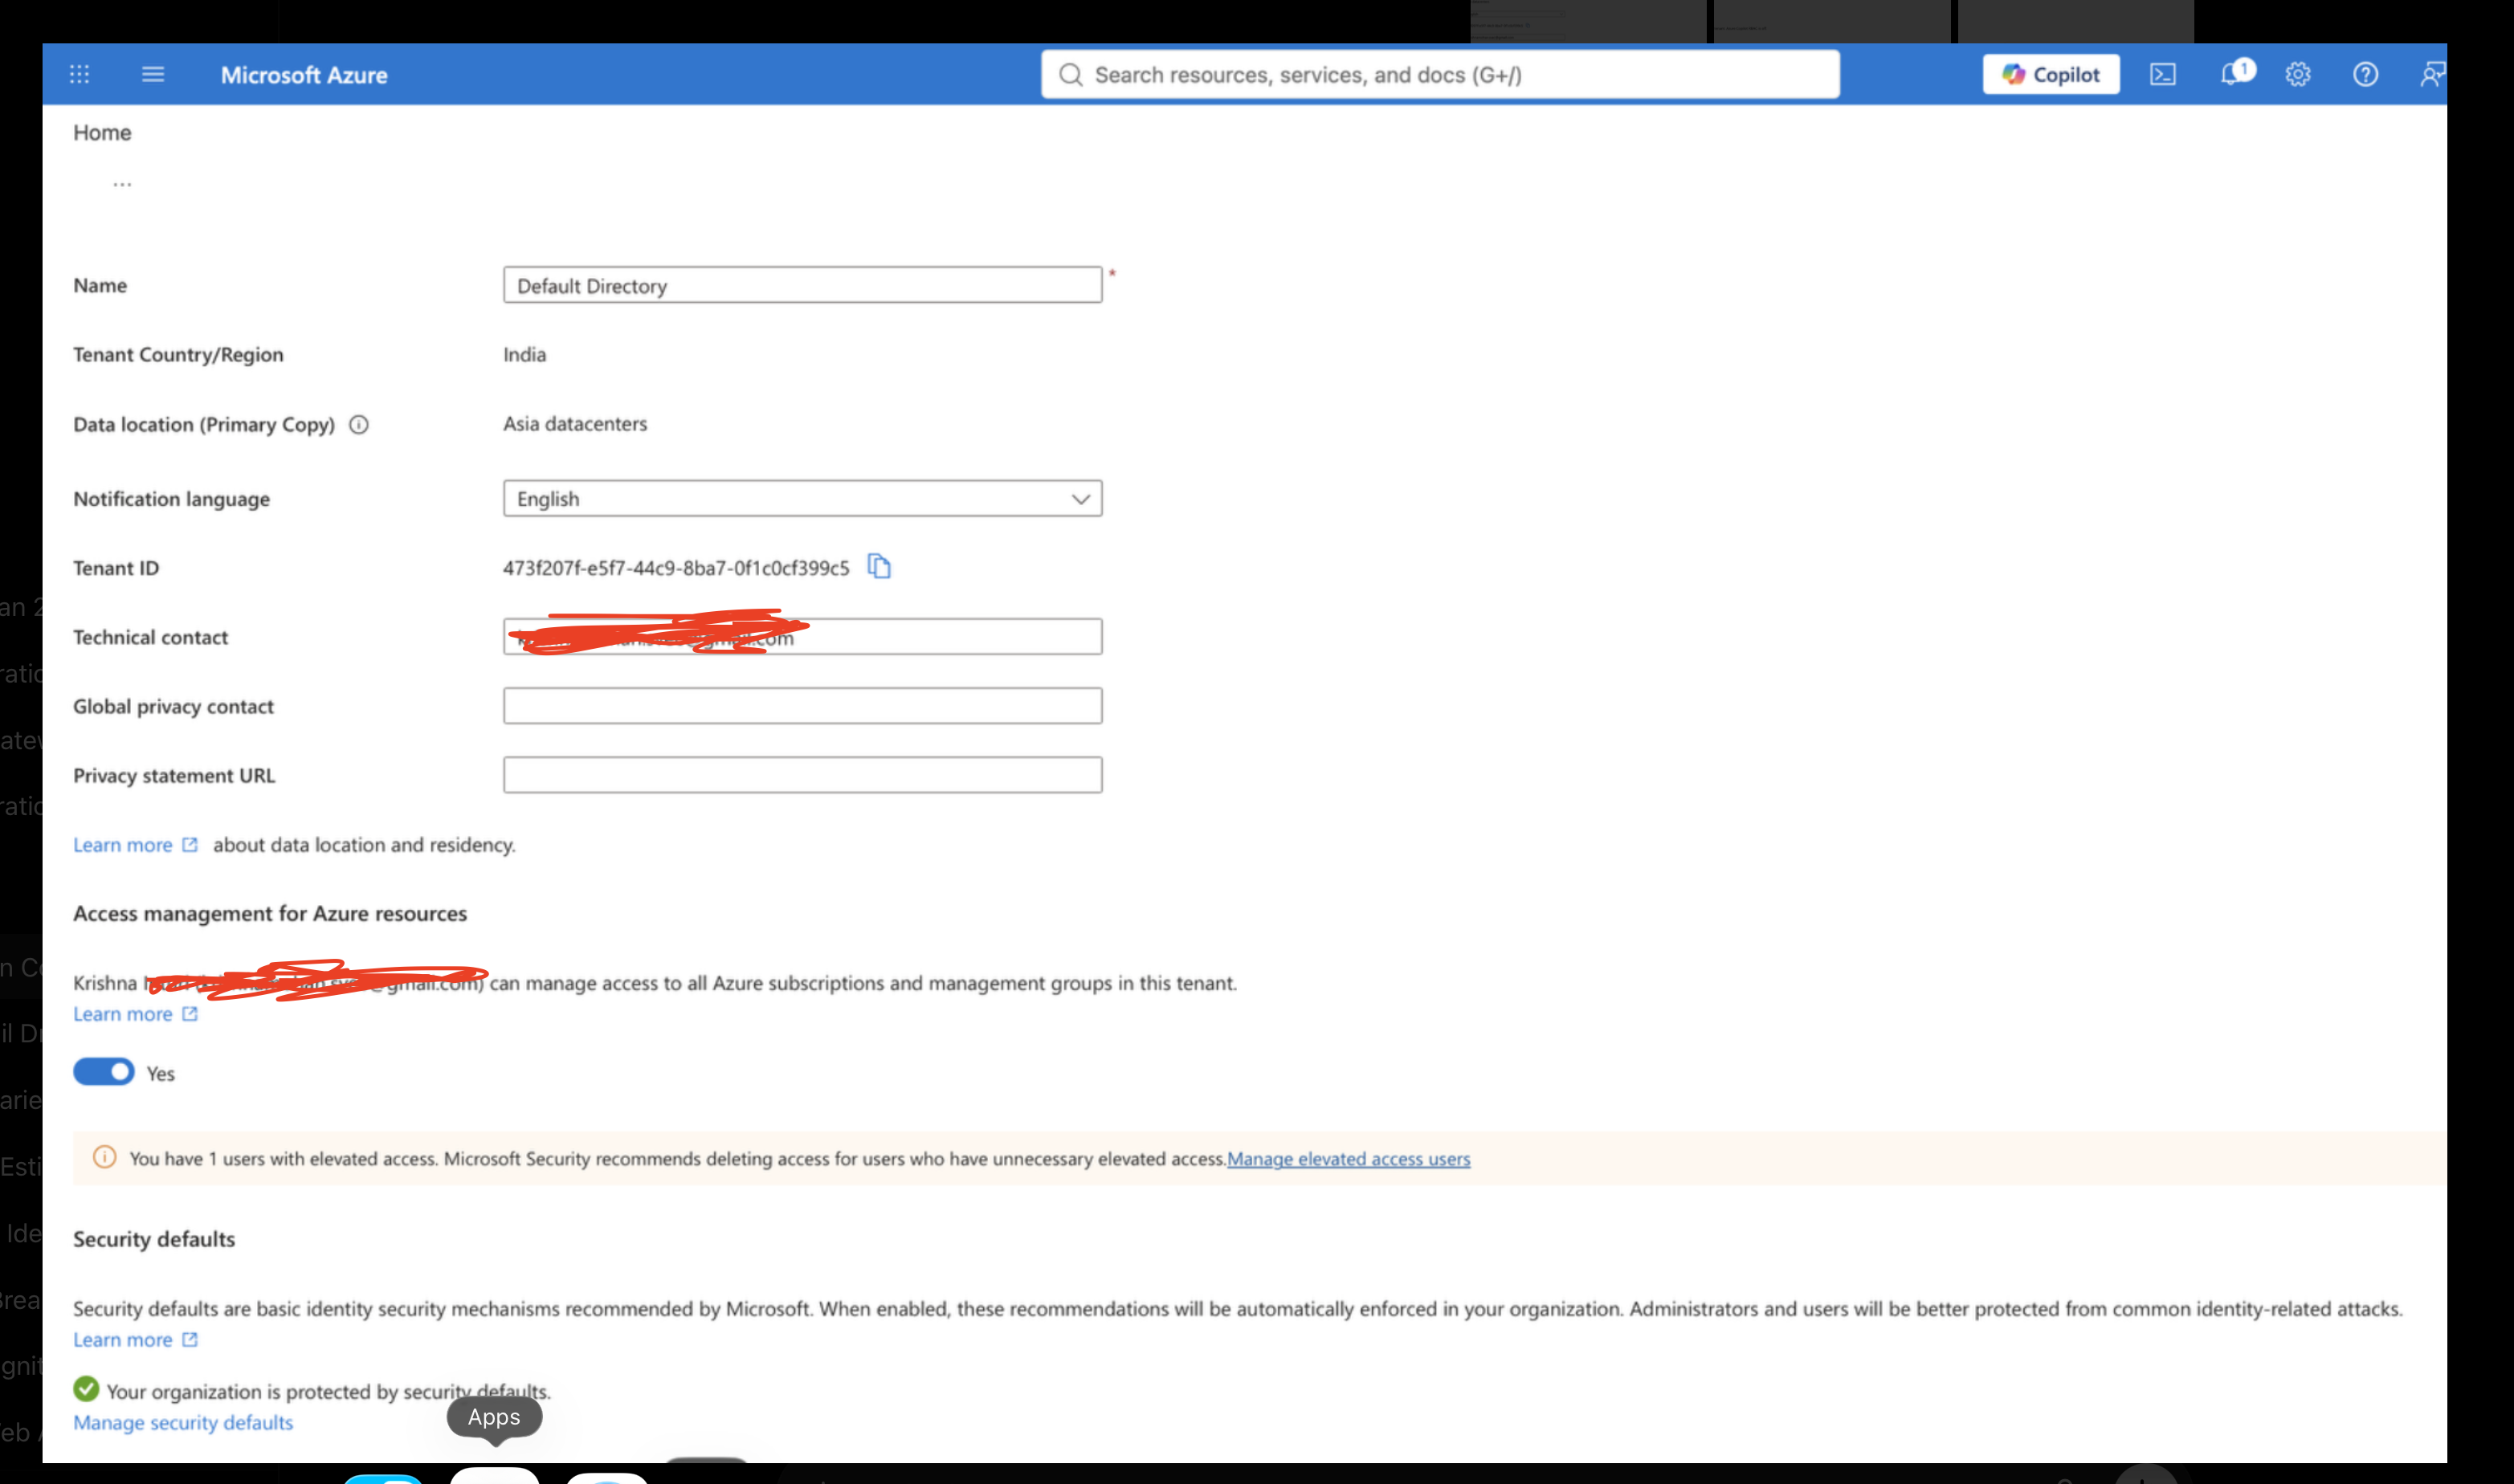Click the Microsoft Azure logo text

pos(304,75)
